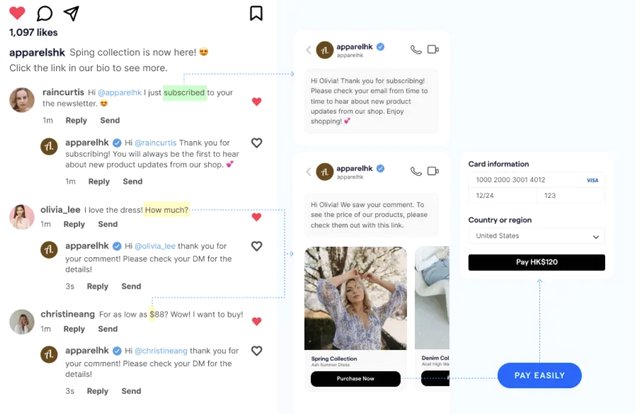Click the Purchase Now button for Spring Collection
The image size is (640, 414).
pyautogui.click(x=355, y=379)
